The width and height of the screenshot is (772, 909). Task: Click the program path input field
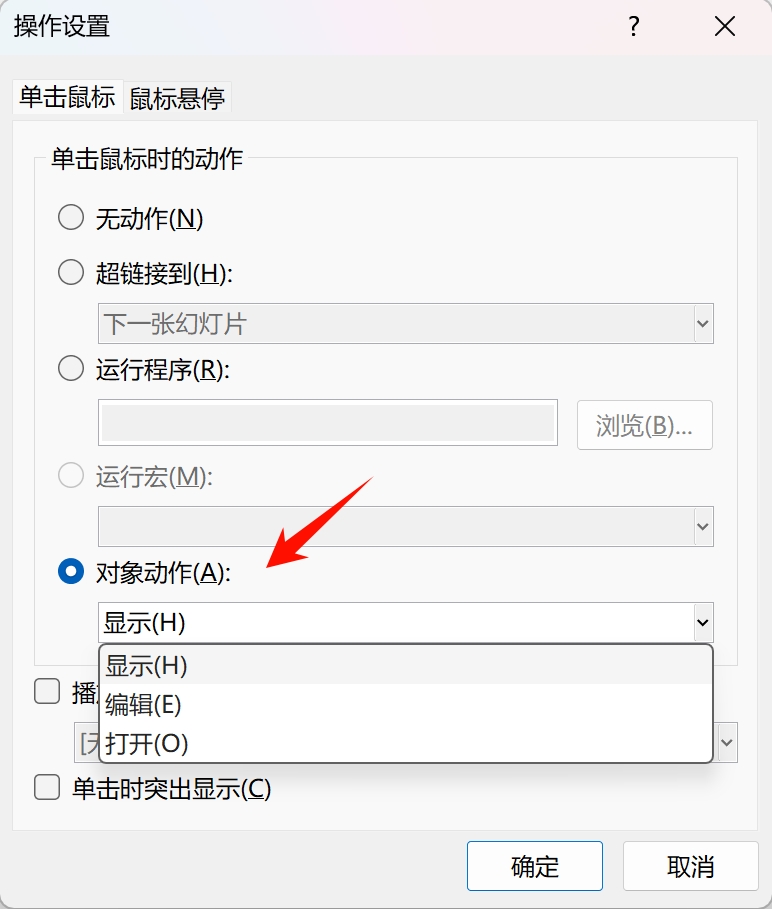pyautogui.click(x=327, y=422)
